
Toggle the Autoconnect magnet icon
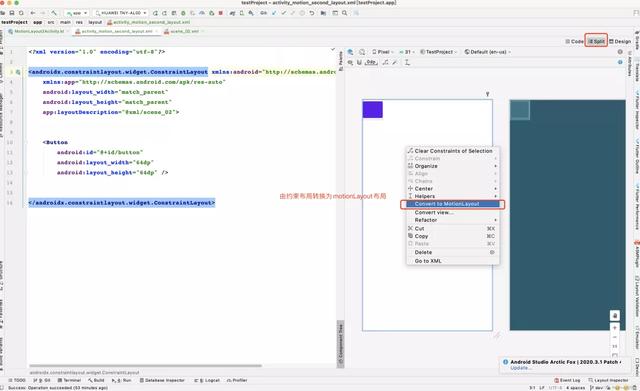point(359,62)
